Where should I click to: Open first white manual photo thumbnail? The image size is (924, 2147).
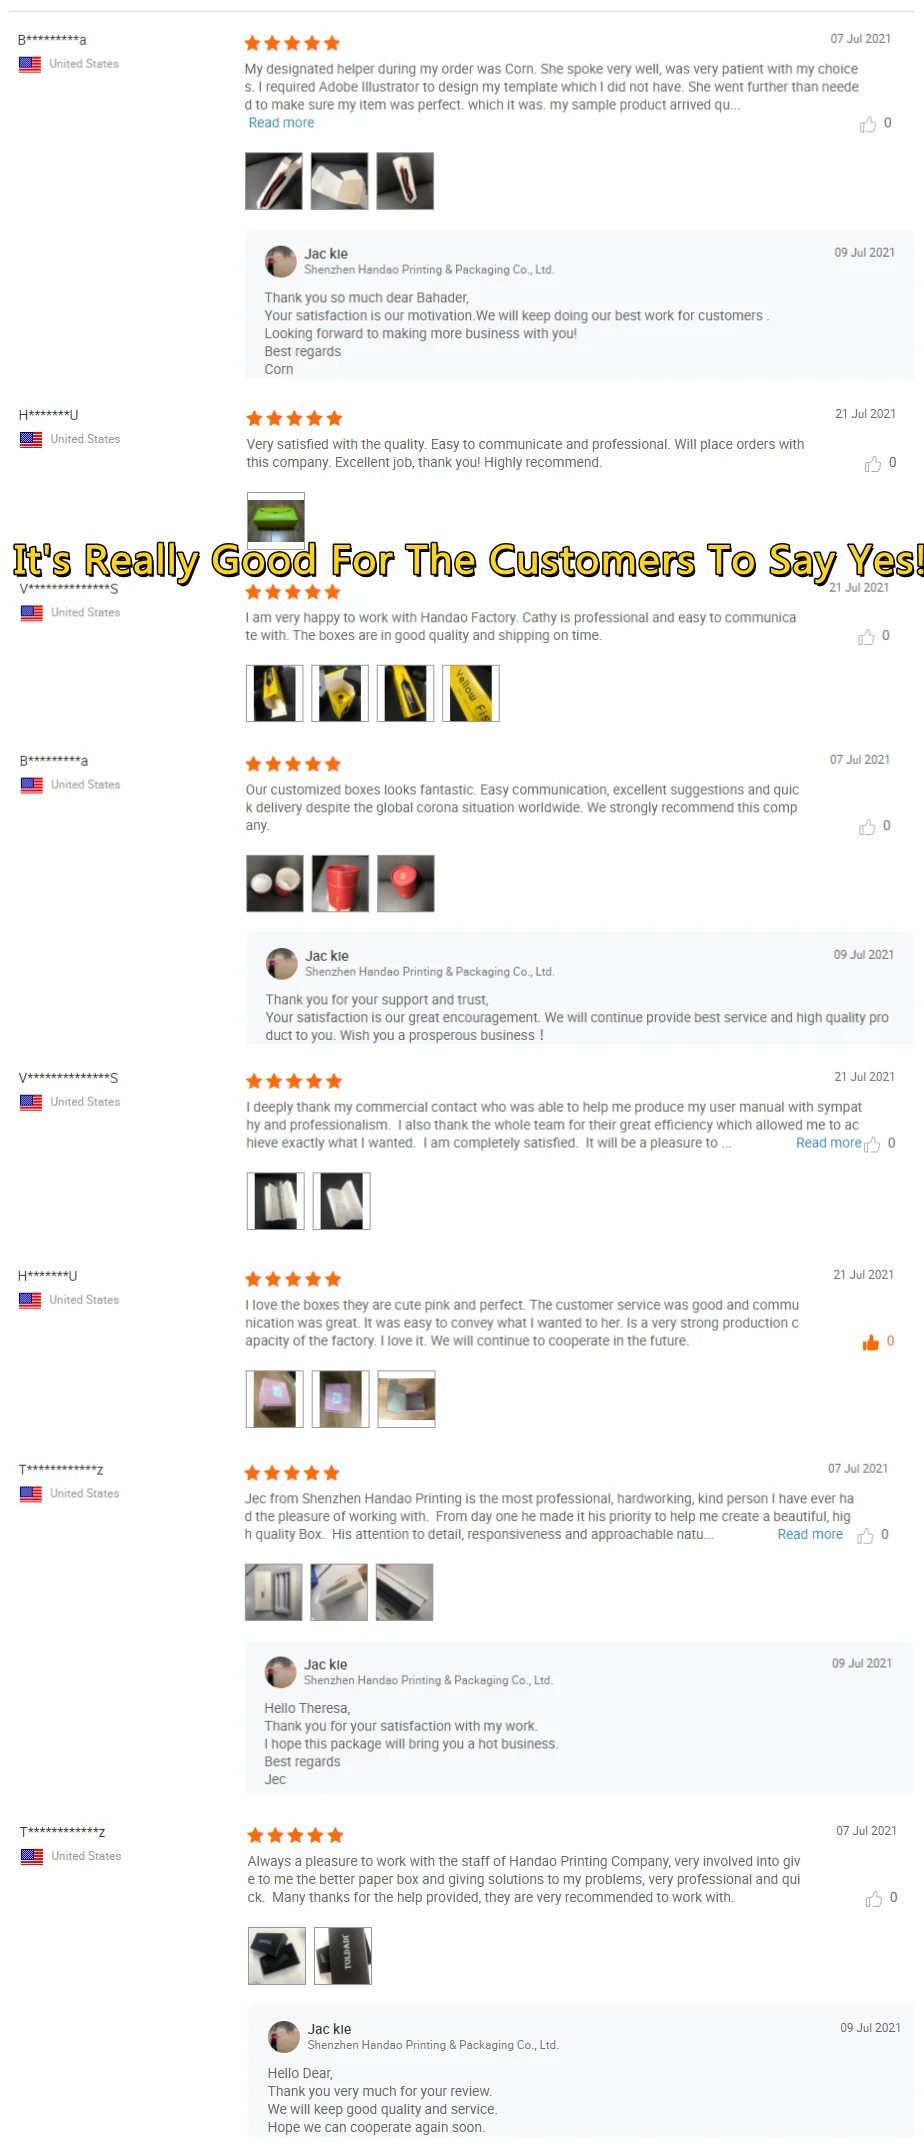pyautogui.click(x=276, y=1201)
